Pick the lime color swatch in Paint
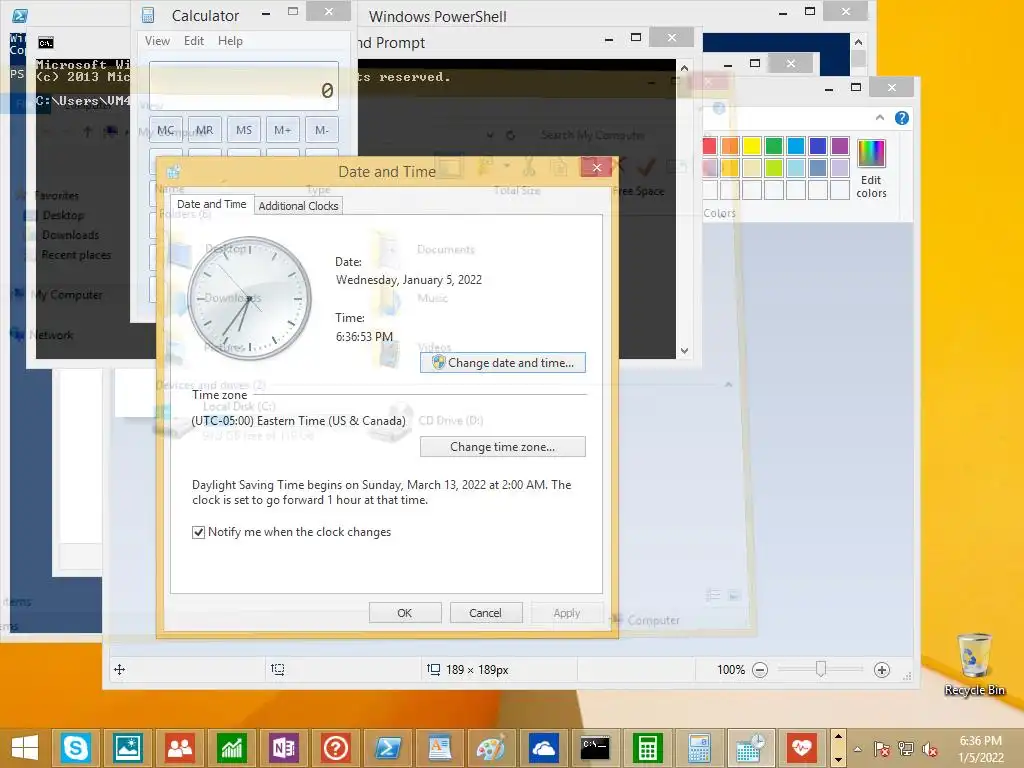The height and width of the screenshot is (768, 1024). click(774, 168)
